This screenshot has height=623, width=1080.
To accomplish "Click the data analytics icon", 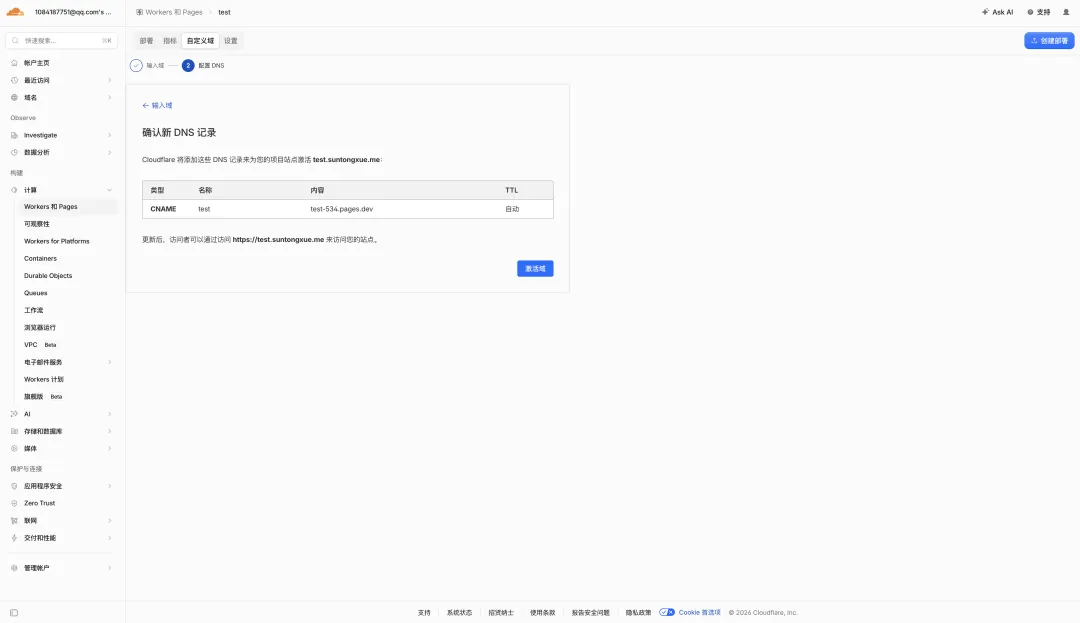I will [14, 153].
